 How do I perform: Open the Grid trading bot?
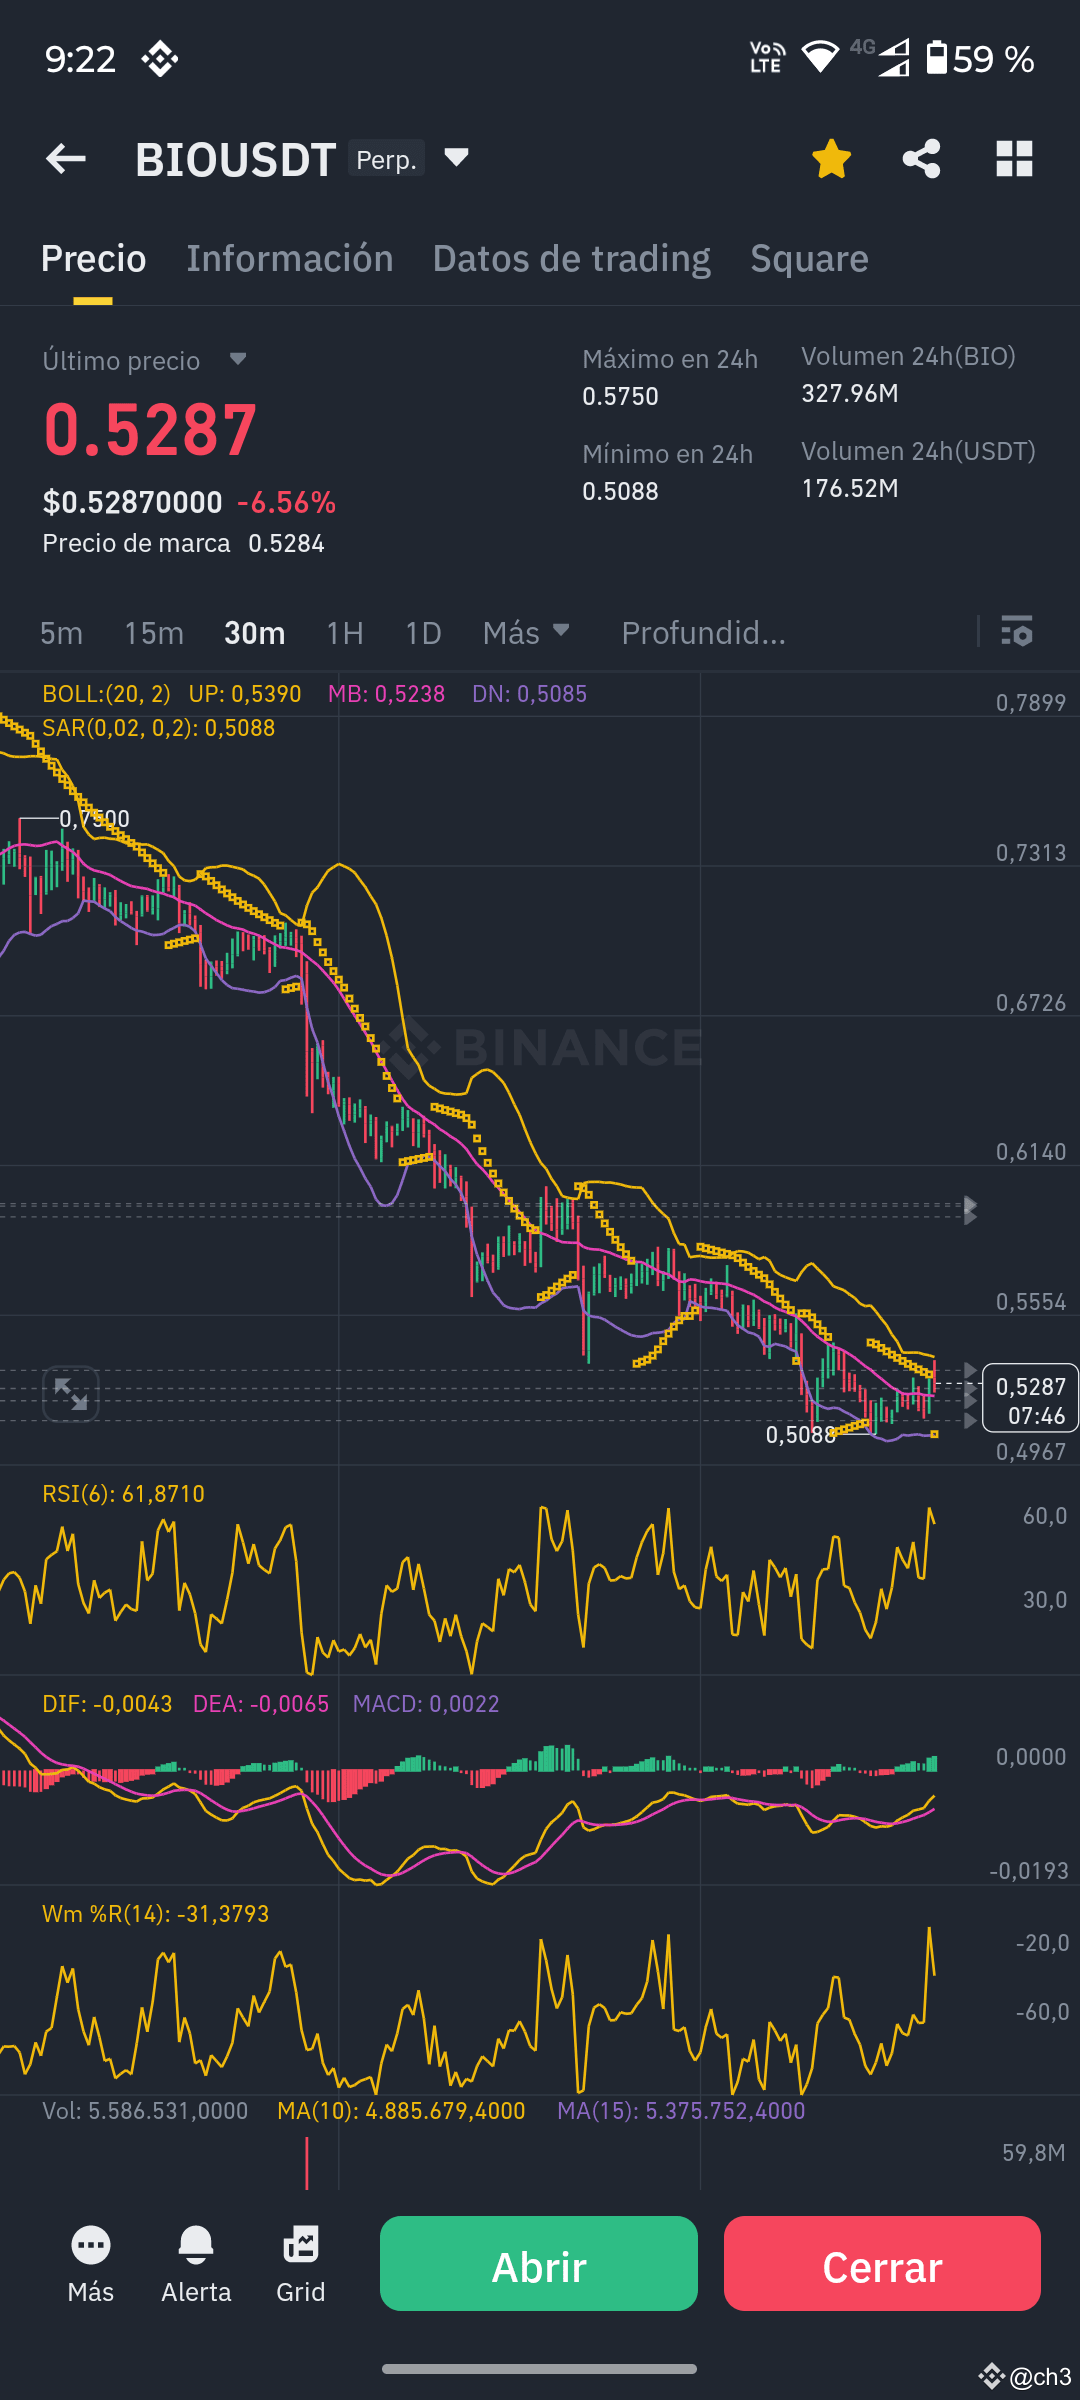(300, 2265)
